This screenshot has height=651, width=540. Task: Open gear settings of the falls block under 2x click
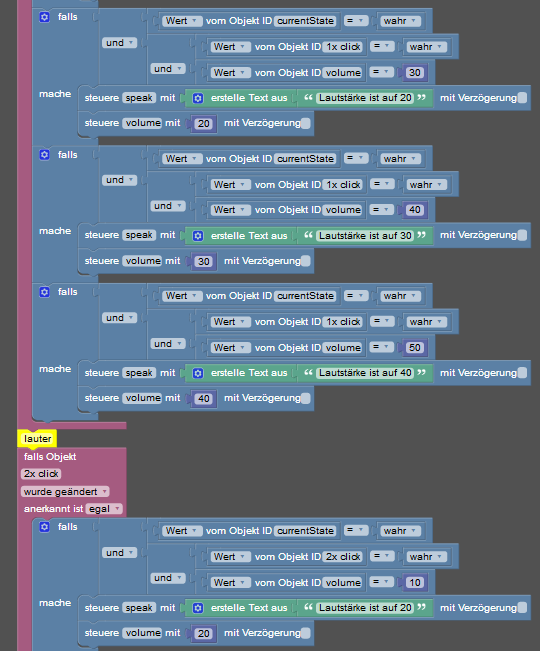point(44,527)
